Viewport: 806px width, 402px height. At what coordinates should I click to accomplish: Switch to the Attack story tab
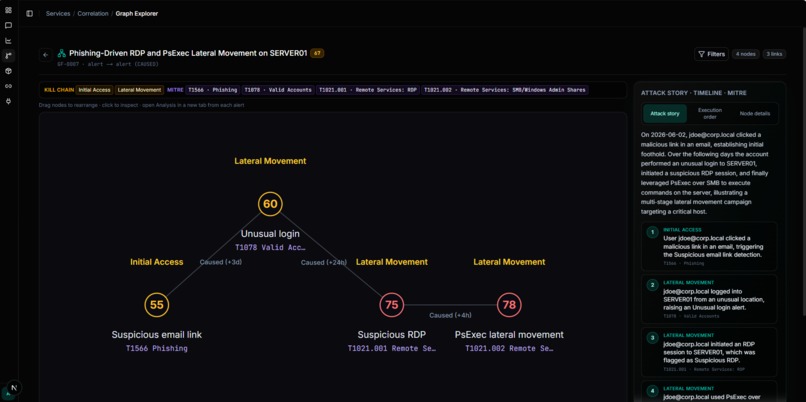click(665, 114)
